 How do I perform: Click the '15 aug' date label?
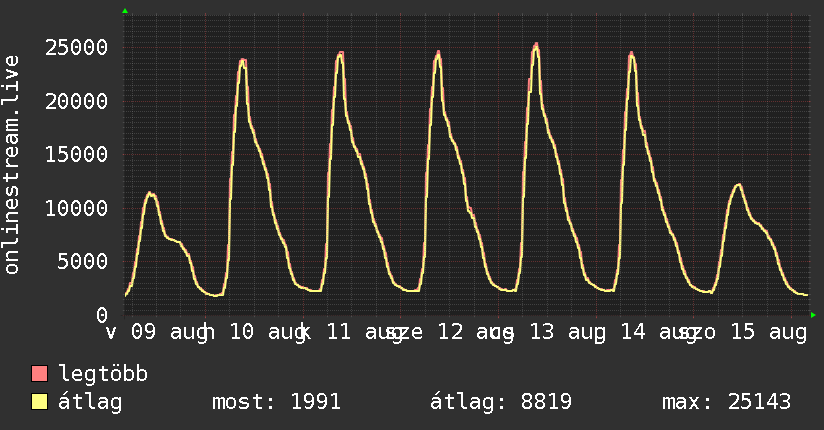769,332
